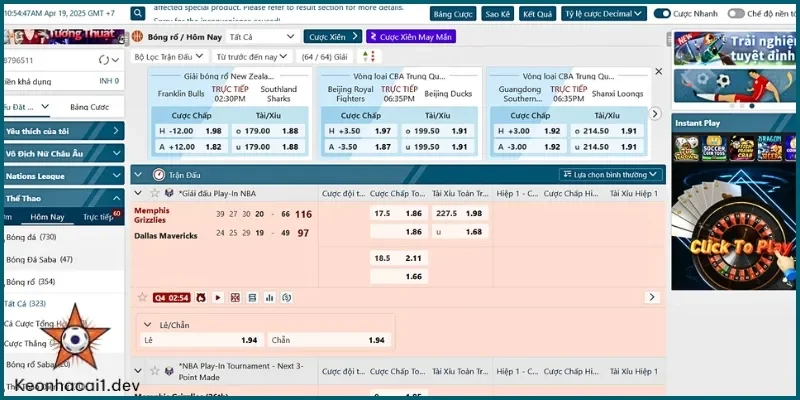Show match statistics bar chart icon
This screenshot has height=400, width=800.
pos(269,297)
